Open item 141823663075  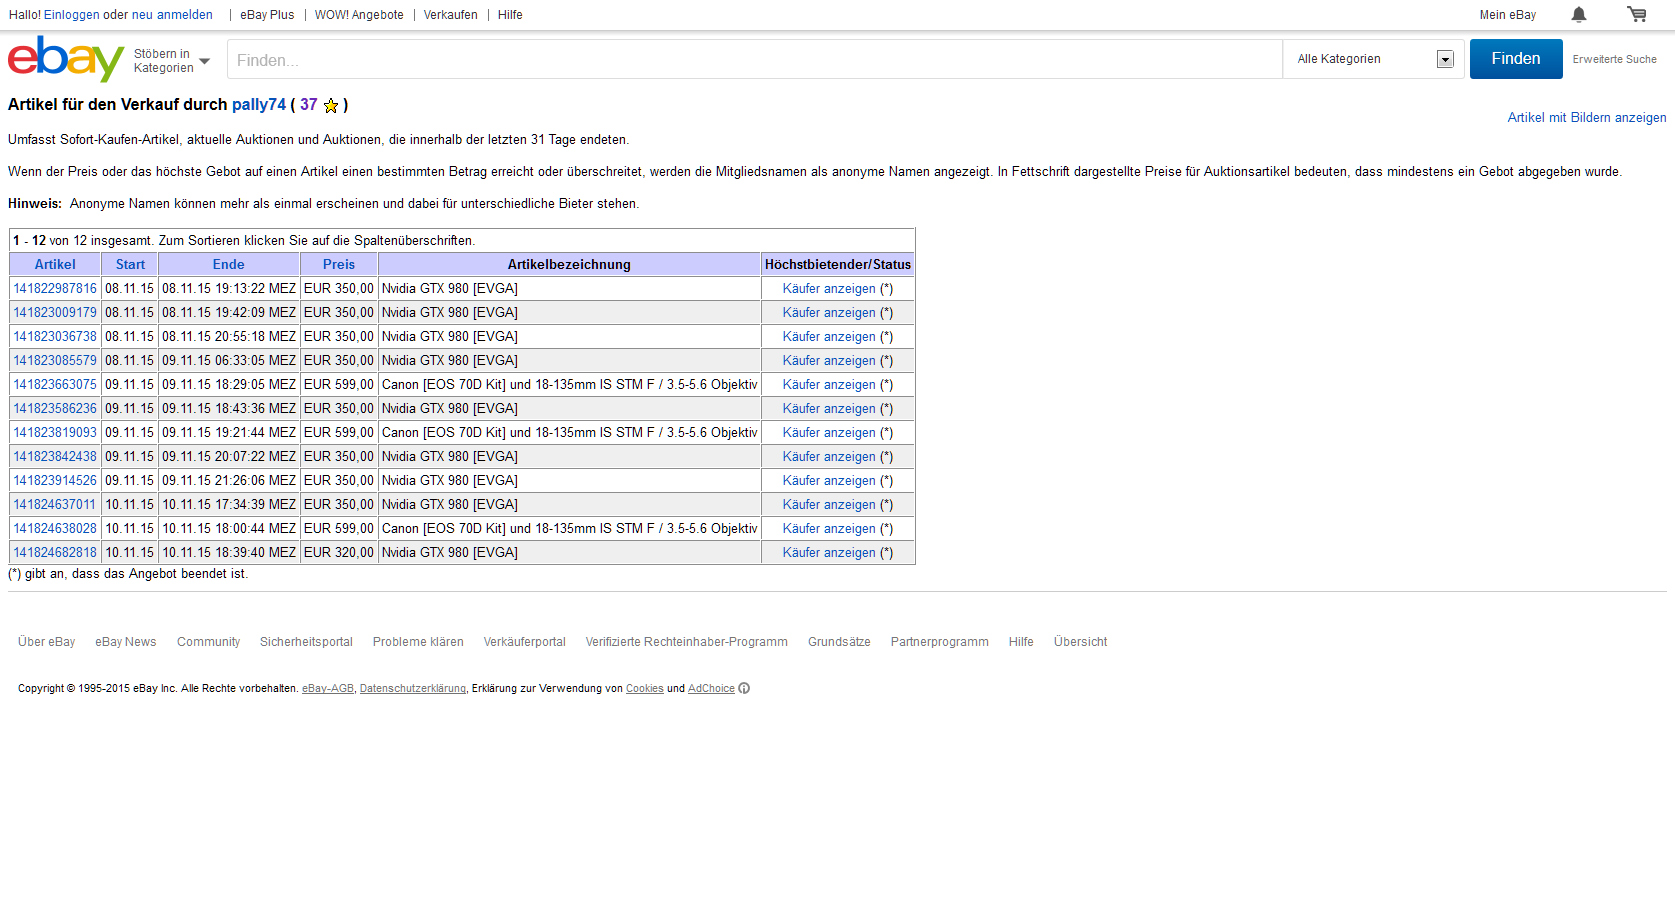tap(55, 385)
